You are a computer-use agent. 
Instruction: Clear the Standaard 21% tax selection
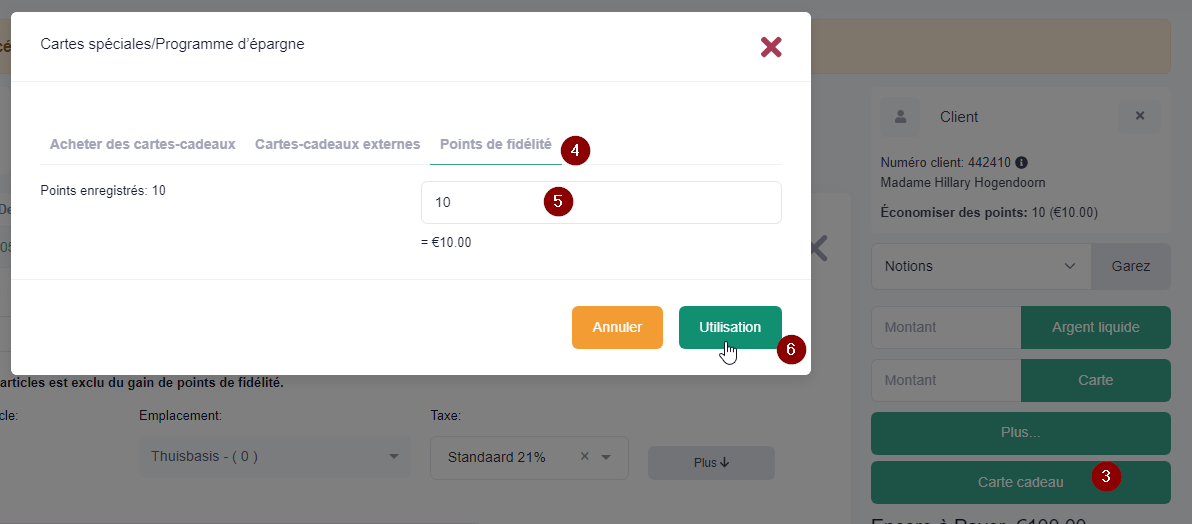point(585,457)
